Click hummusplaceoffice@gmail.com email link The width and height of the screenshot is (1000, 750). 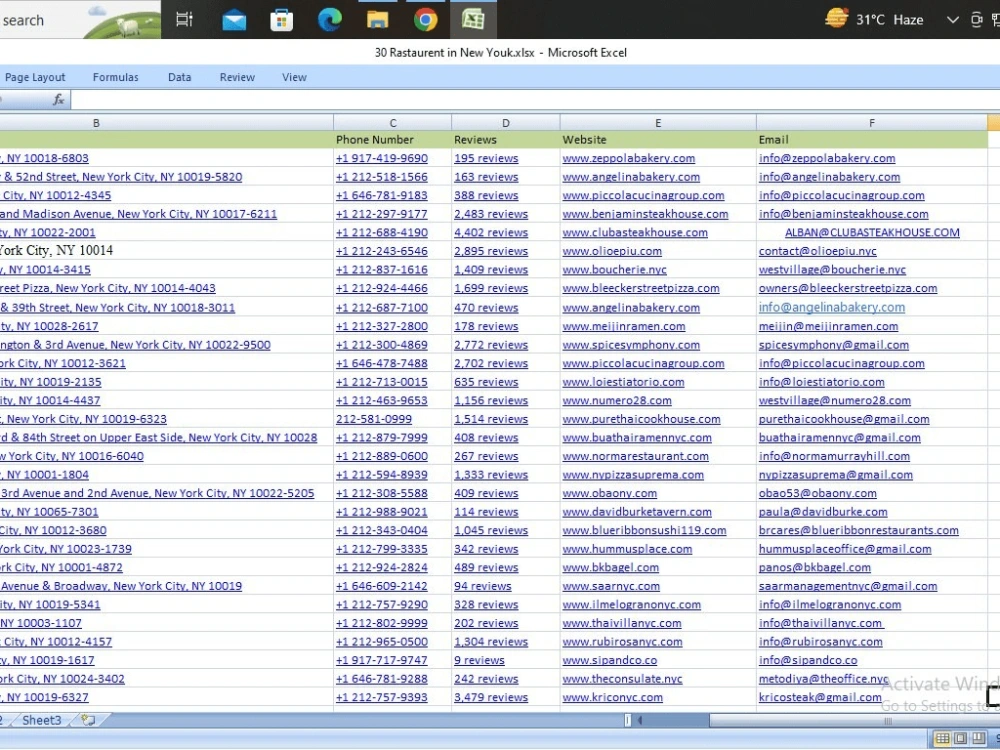pyautogui.click(x=844, y=549)
